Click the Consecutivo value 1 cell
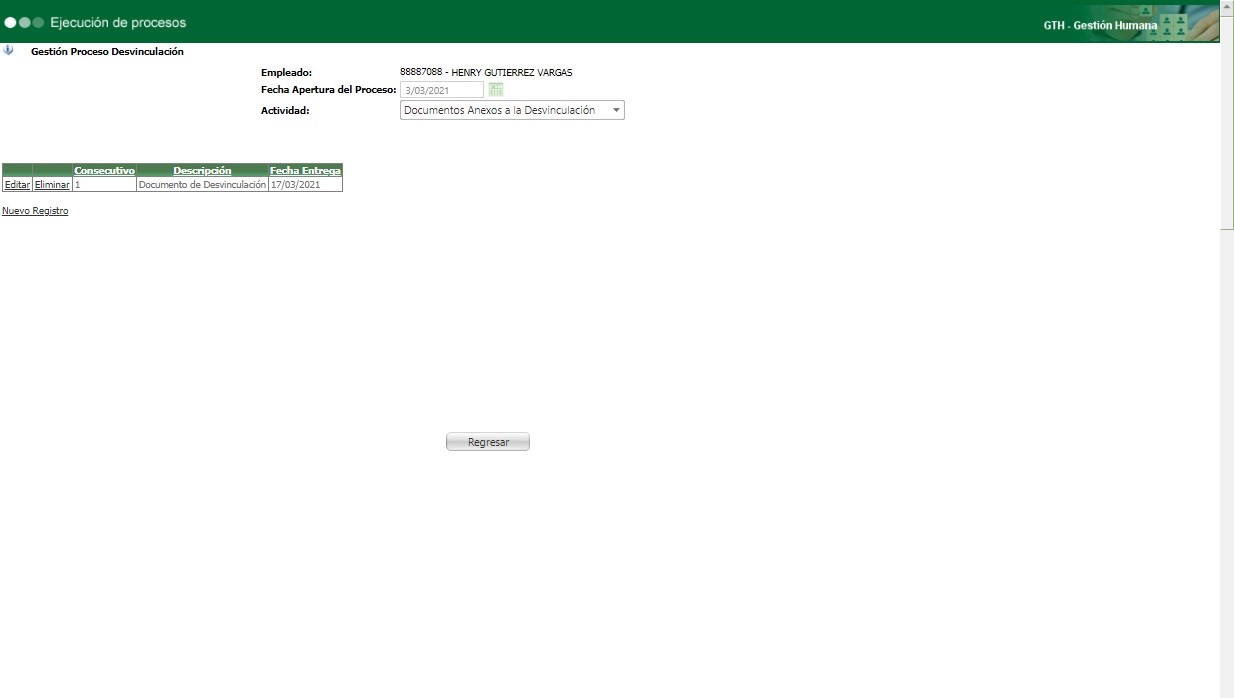 tap(104, 185)
